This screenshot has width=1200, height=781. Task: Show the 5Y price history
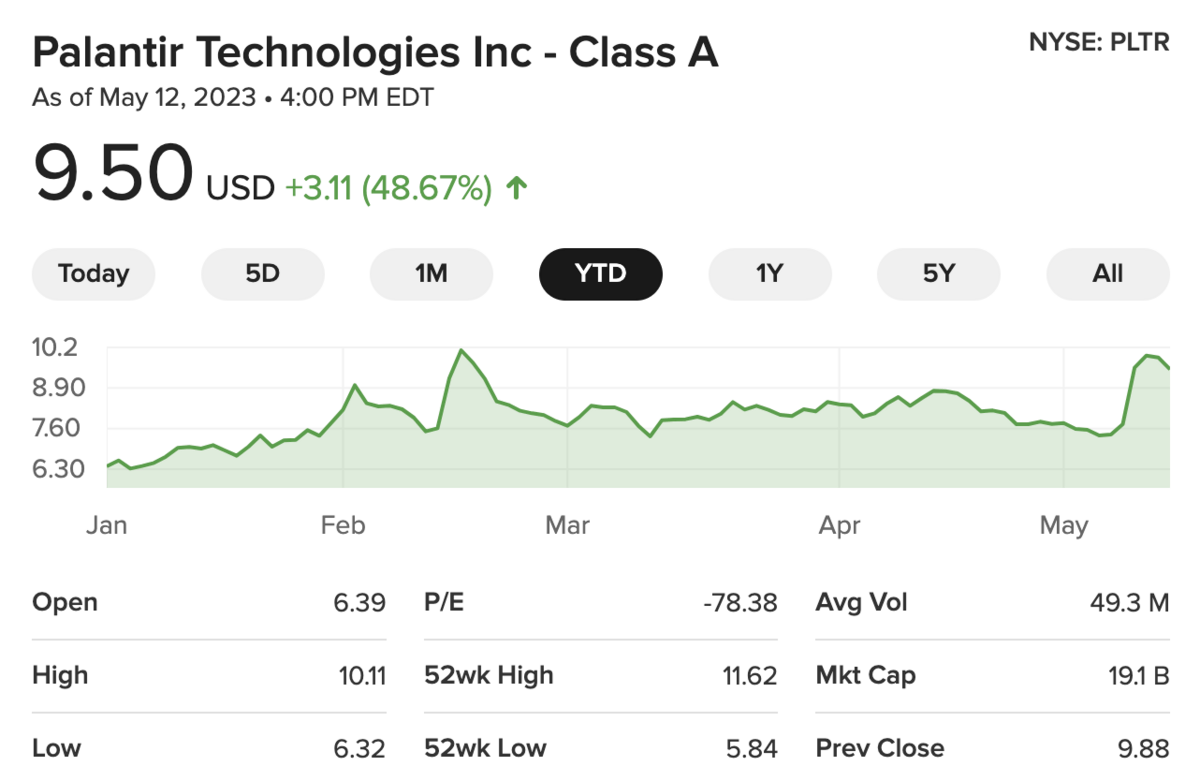pyautogui.click(x=938, y=274)
